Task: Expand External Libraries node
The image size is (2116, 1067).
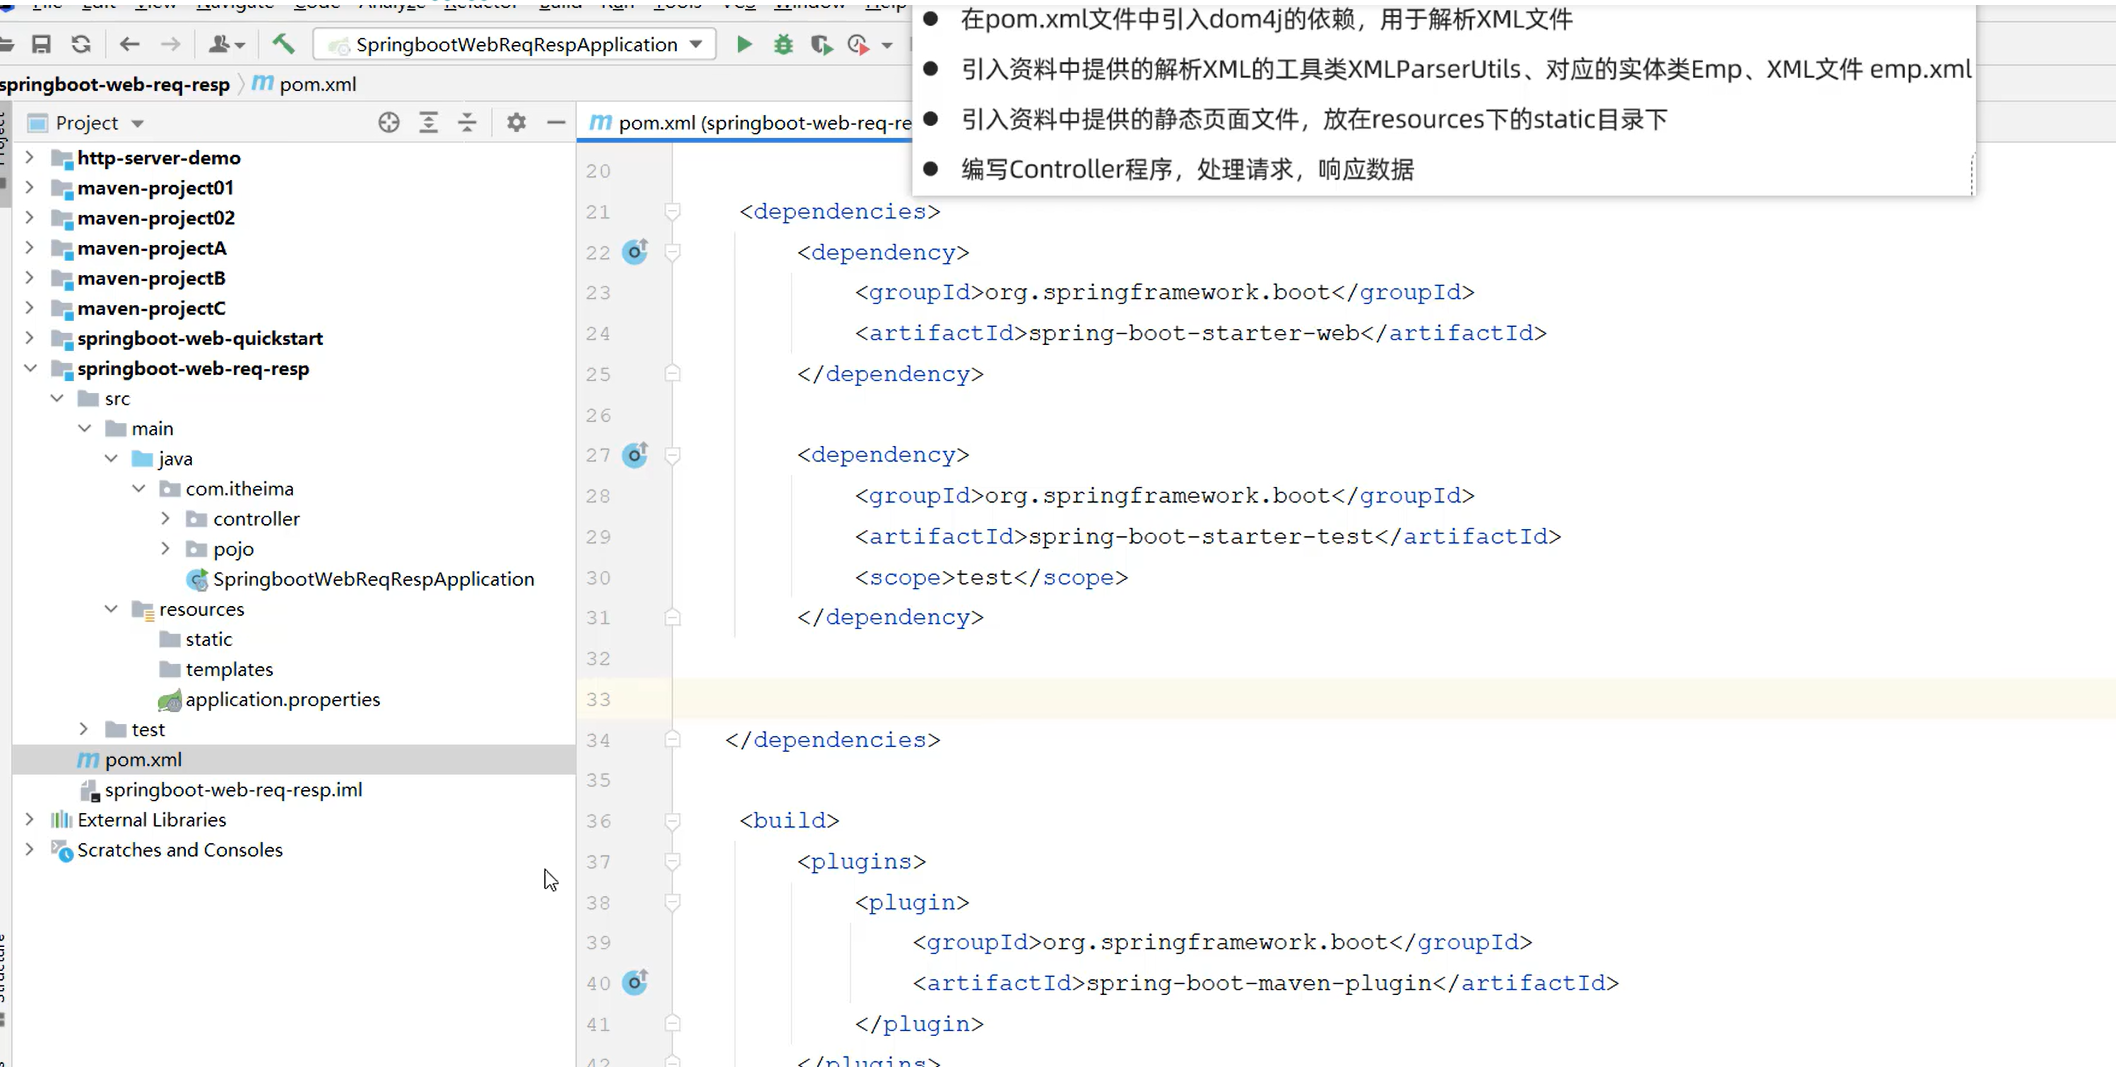Action: click(30, 819)
